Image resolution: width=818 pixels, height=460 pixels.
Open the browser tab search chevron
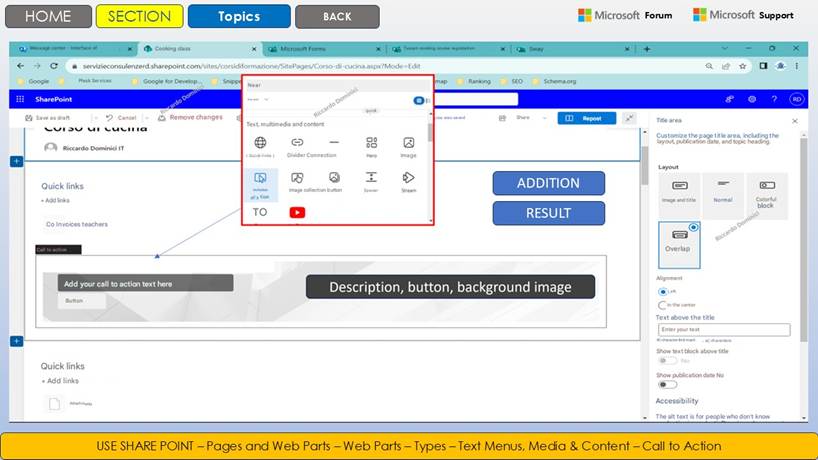click(725, 49)
